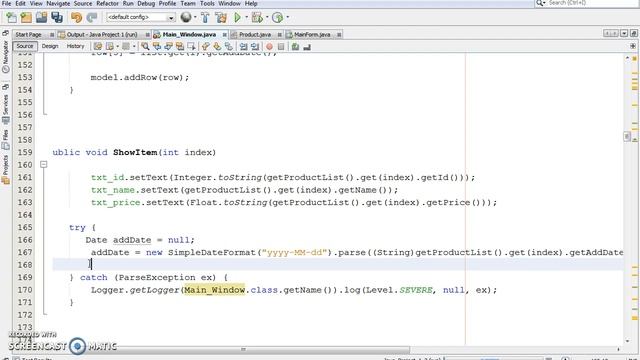Image resolution: width=640 pixels, height=360 pixels.
Task: Click the globe browser icon
Action: (x=186, y=17)
